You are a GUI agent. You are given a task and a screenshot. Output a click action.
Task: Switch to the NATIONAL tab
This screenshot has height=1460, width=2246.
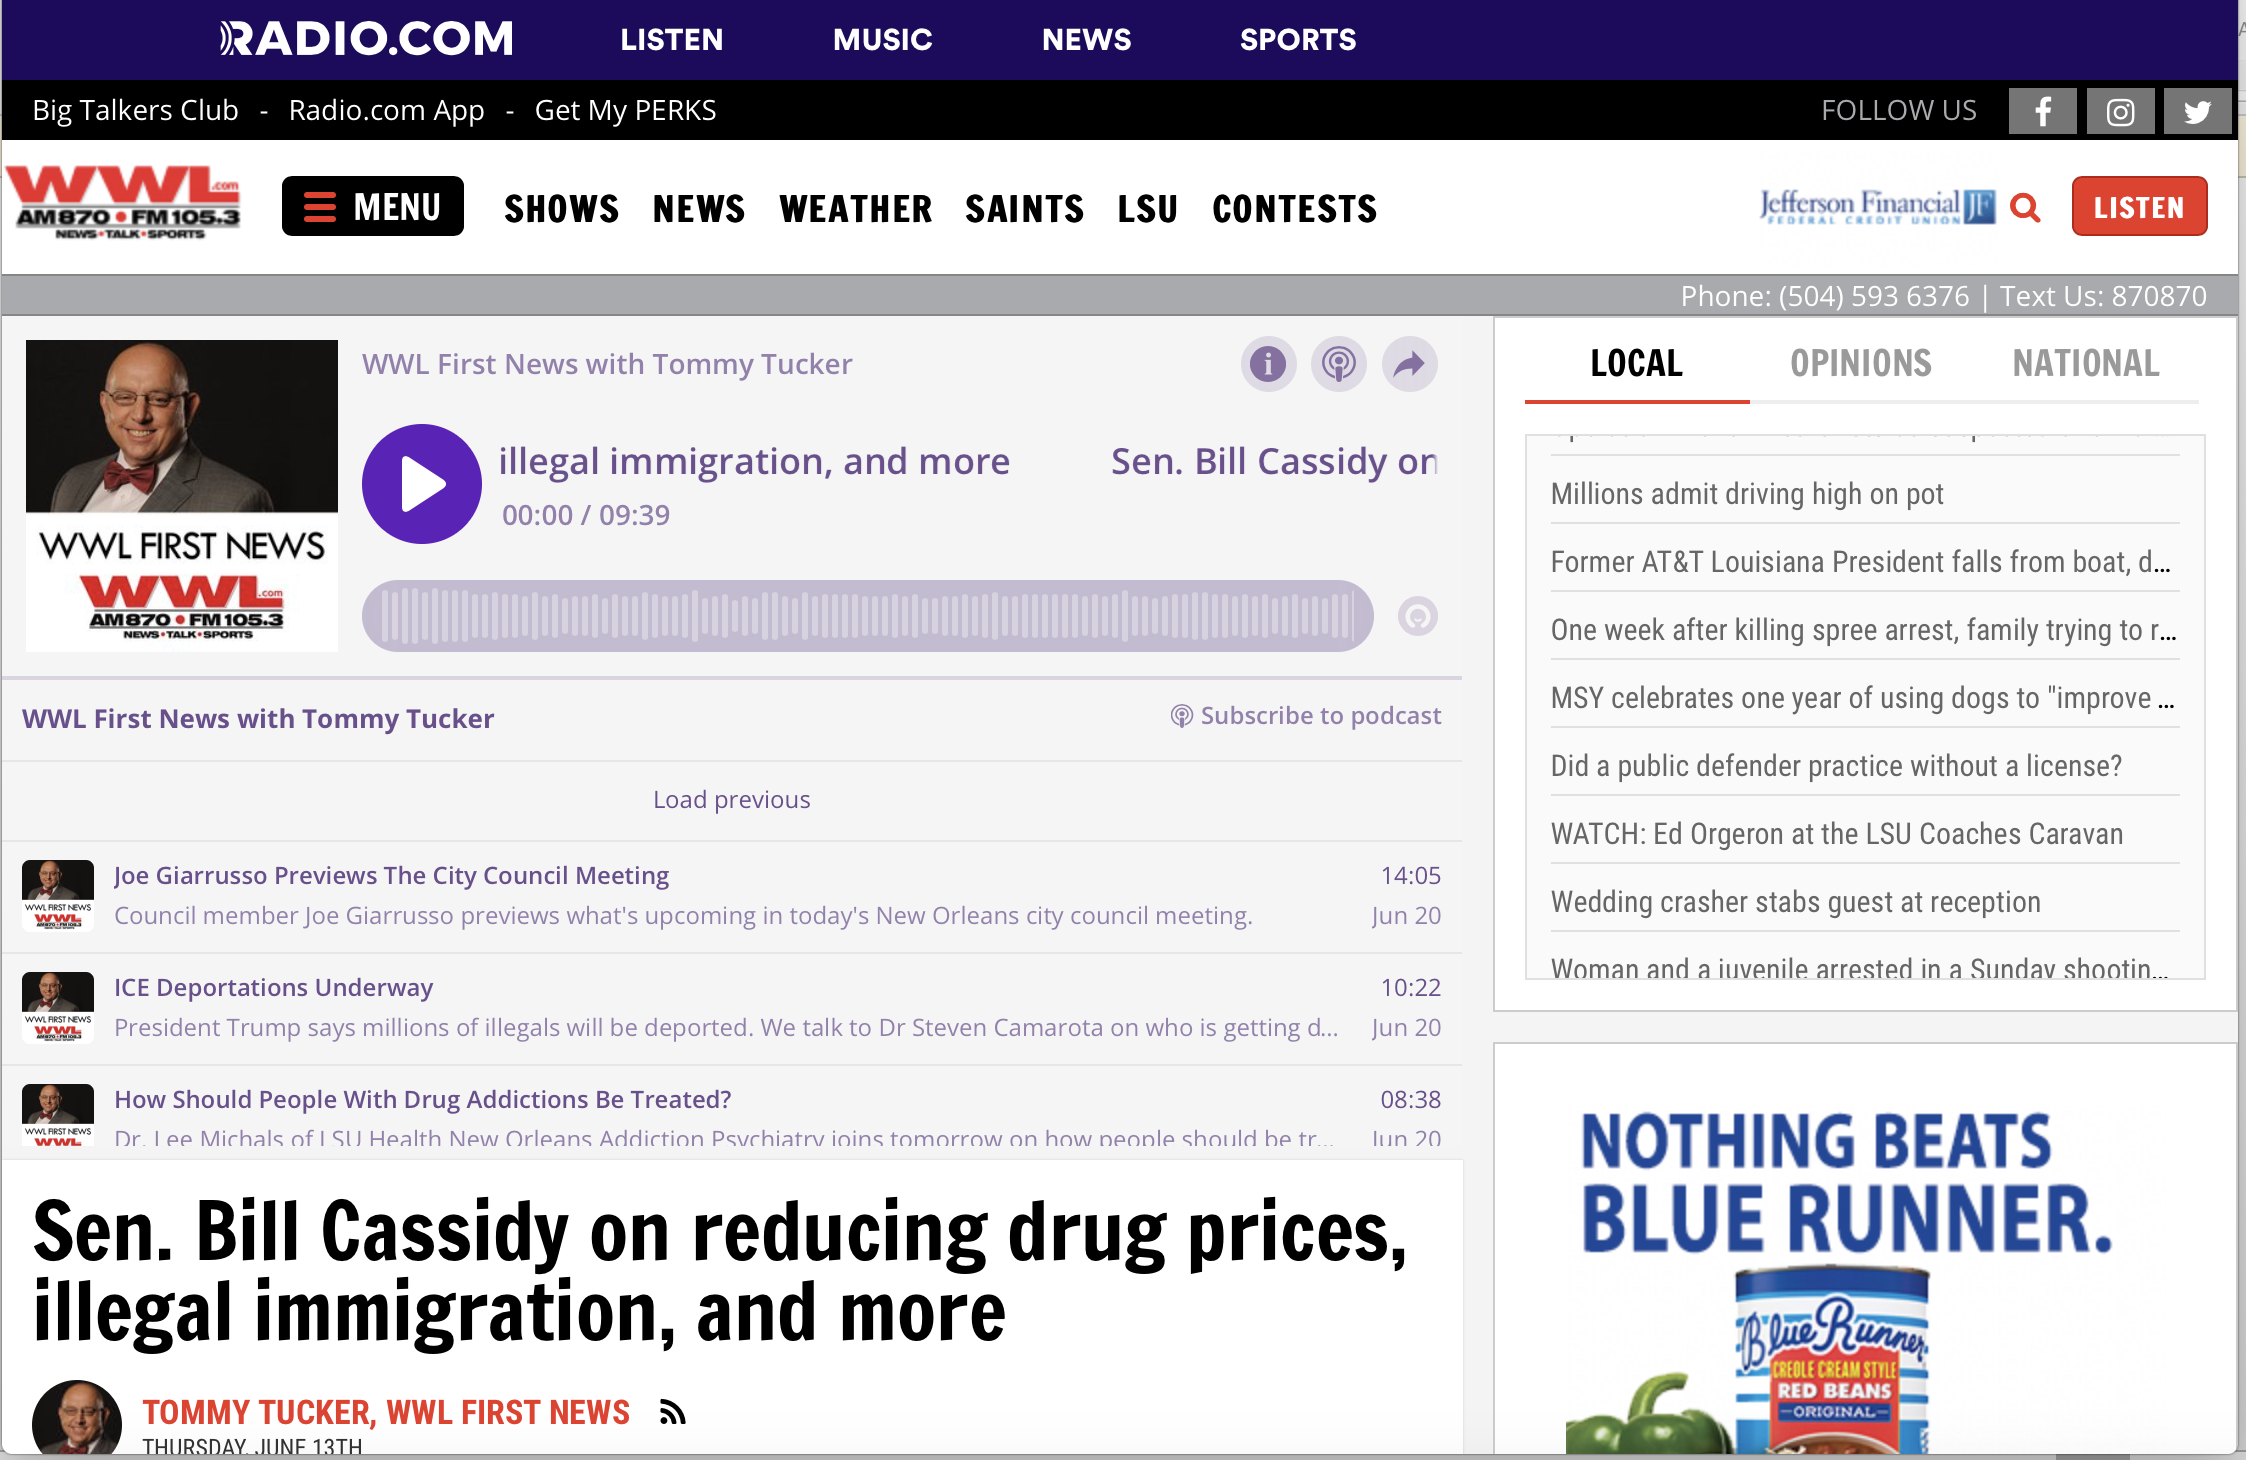point(2086,363)
